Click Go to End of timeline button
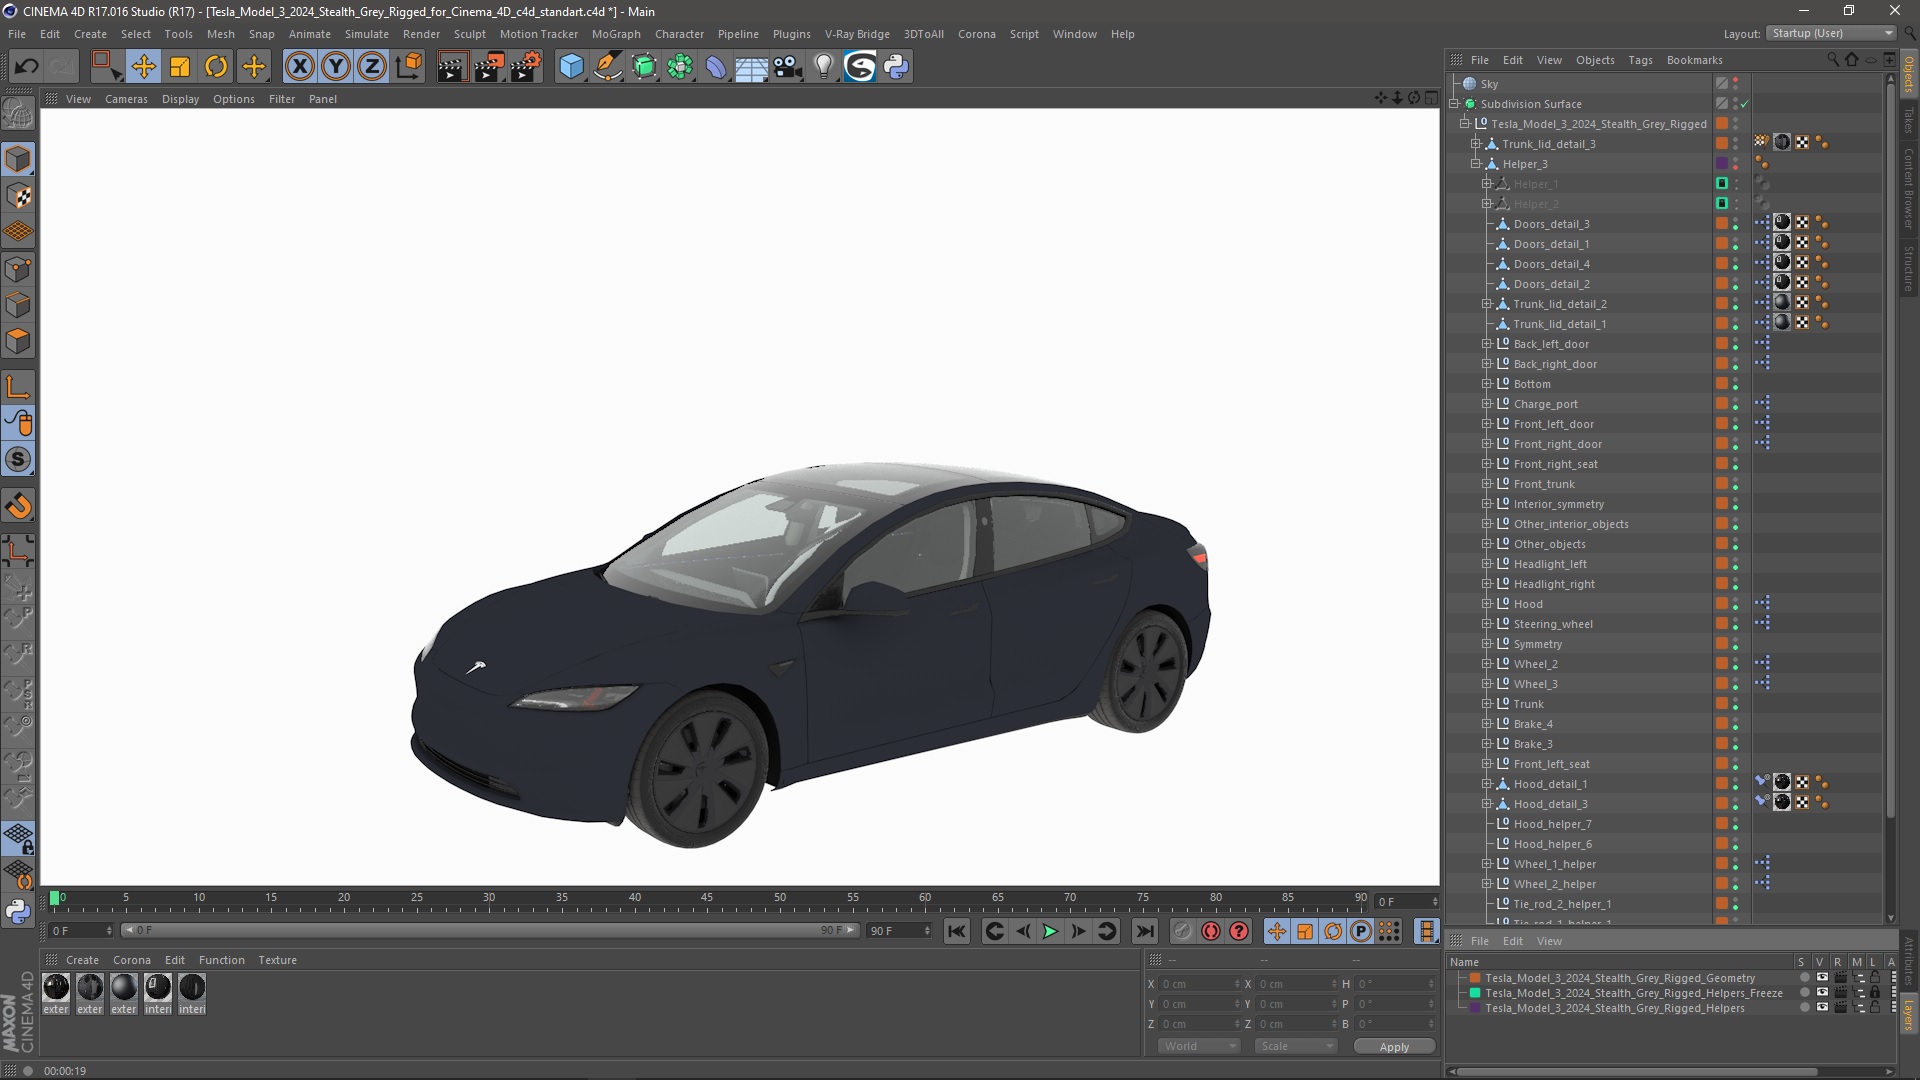This screenshot has height=1080, width=1920. click(1145, 931)
